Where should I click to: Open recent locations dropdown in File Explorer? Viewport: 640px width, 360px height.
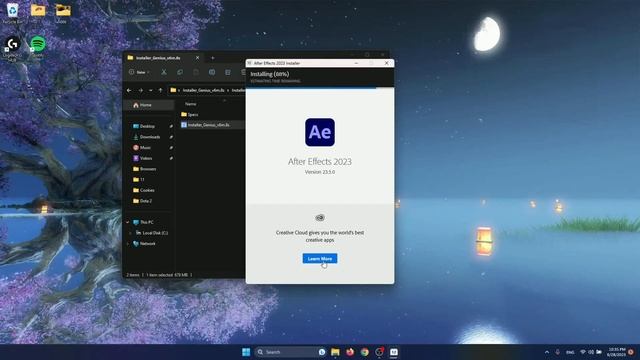[x=151, y=90]
